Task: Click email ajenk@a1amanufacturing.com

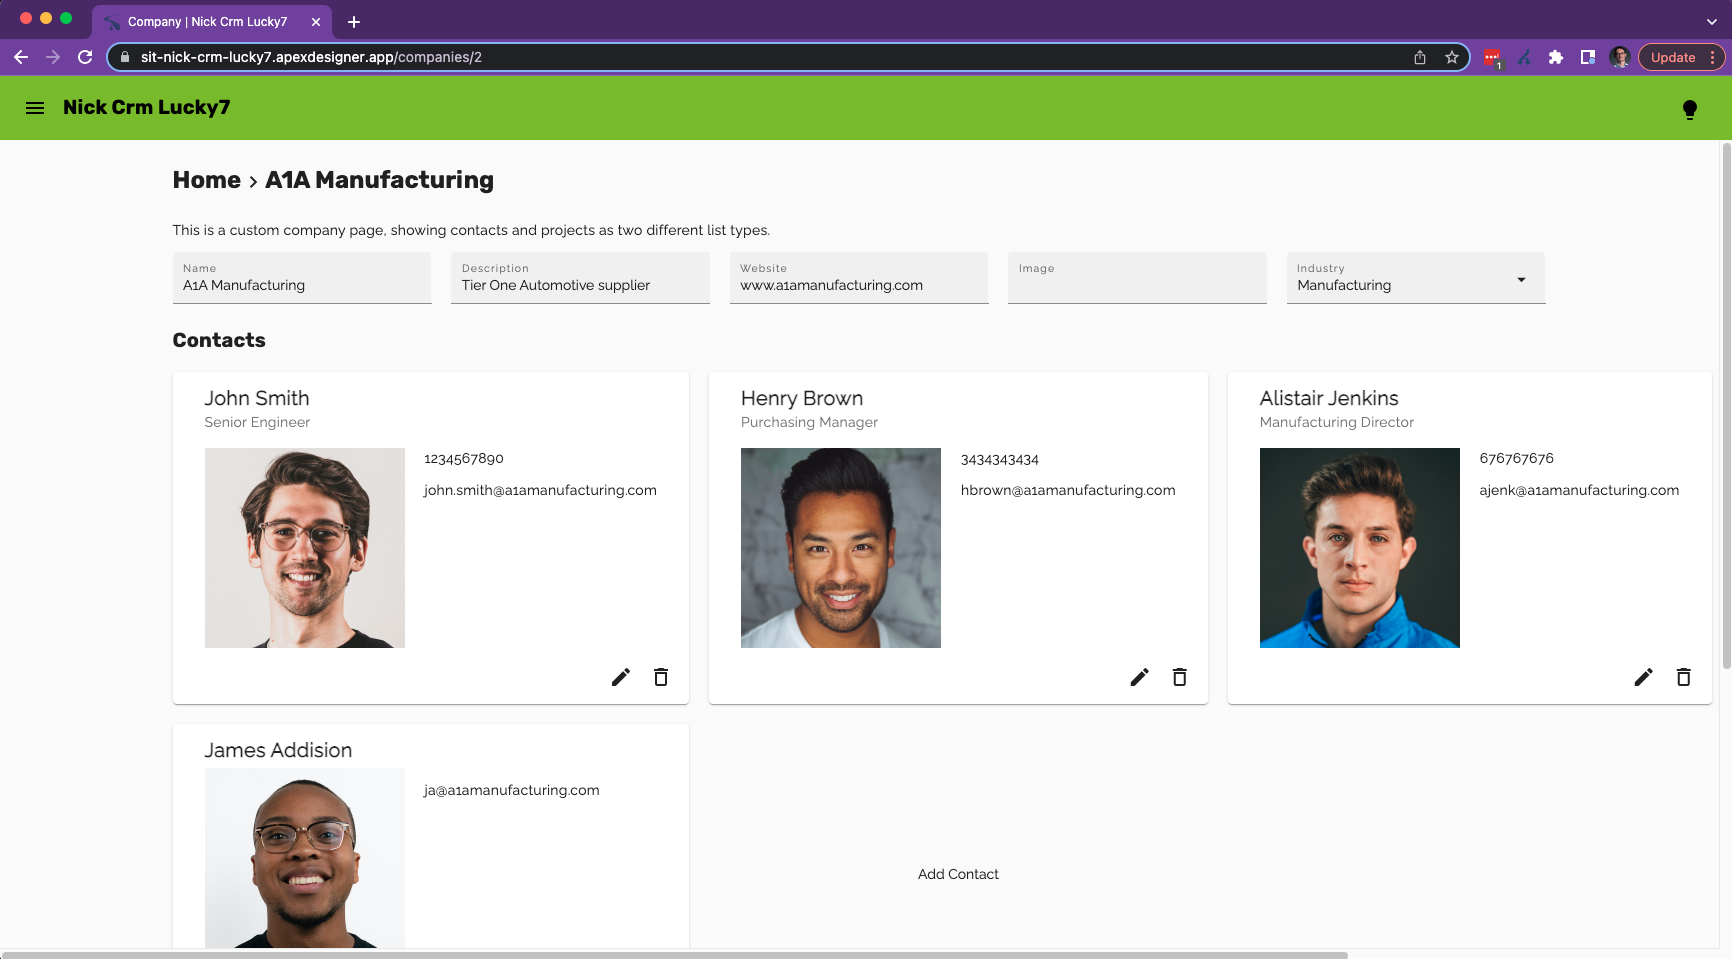Action: [x=1579, y=490]
